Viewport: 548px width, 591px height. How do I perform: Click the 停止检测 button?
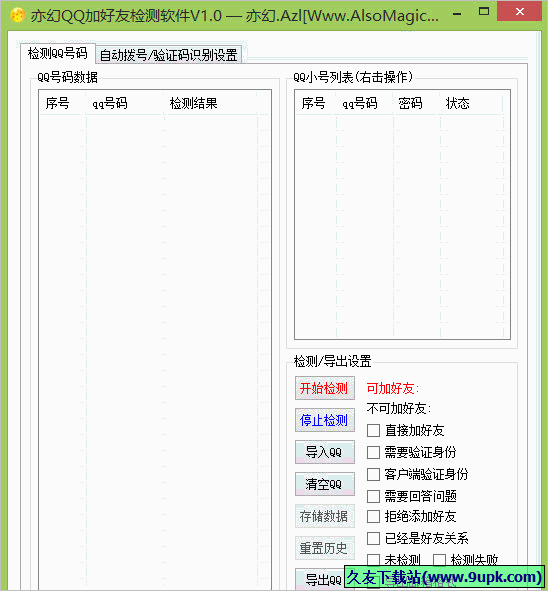[x=325, y=420]
